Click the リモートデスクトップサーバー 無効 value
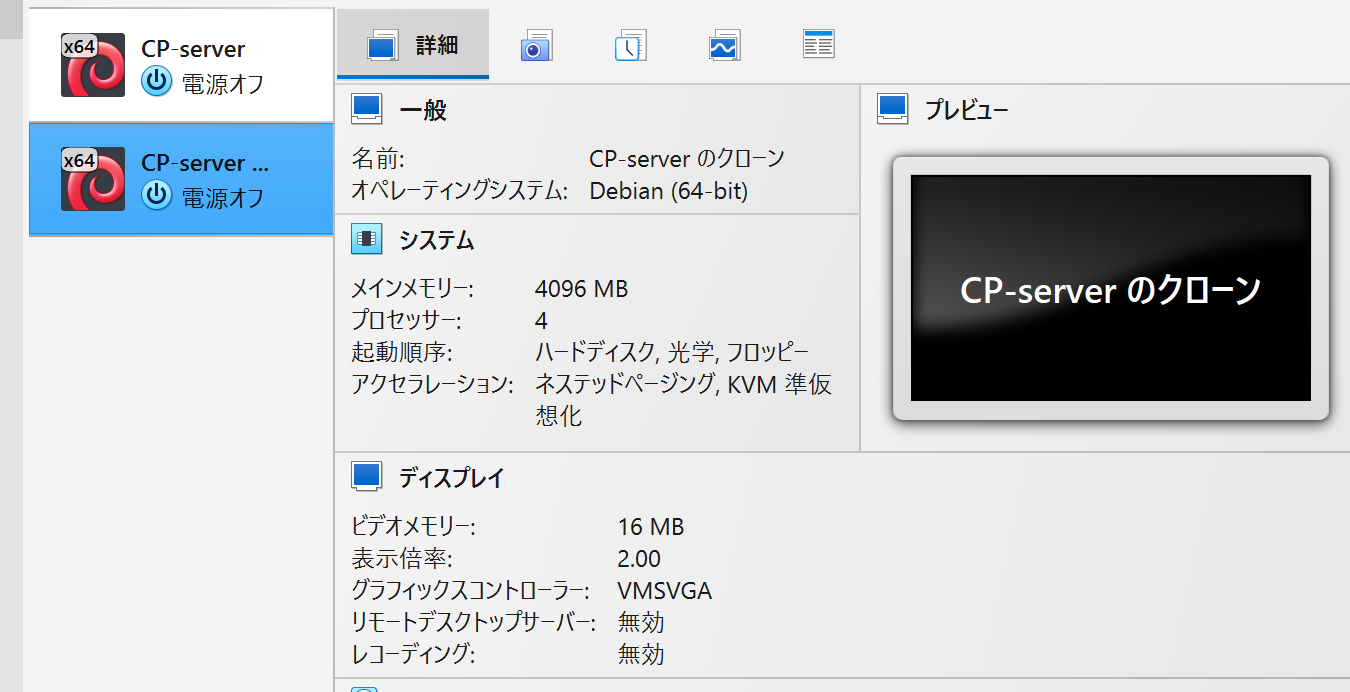 pos(641,622)
